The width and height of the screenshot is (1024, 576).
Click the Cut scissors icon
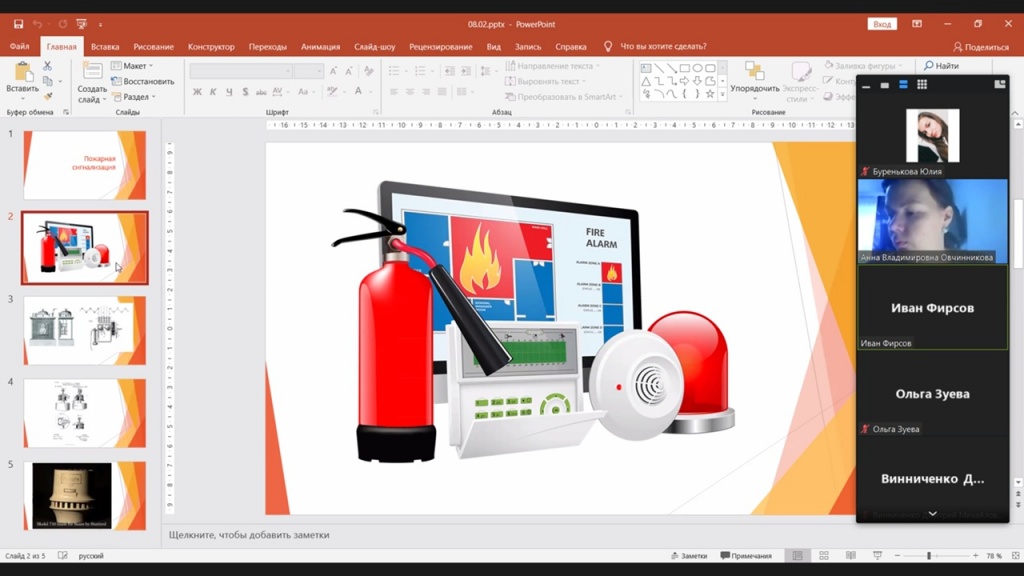(x=47, y=66)
